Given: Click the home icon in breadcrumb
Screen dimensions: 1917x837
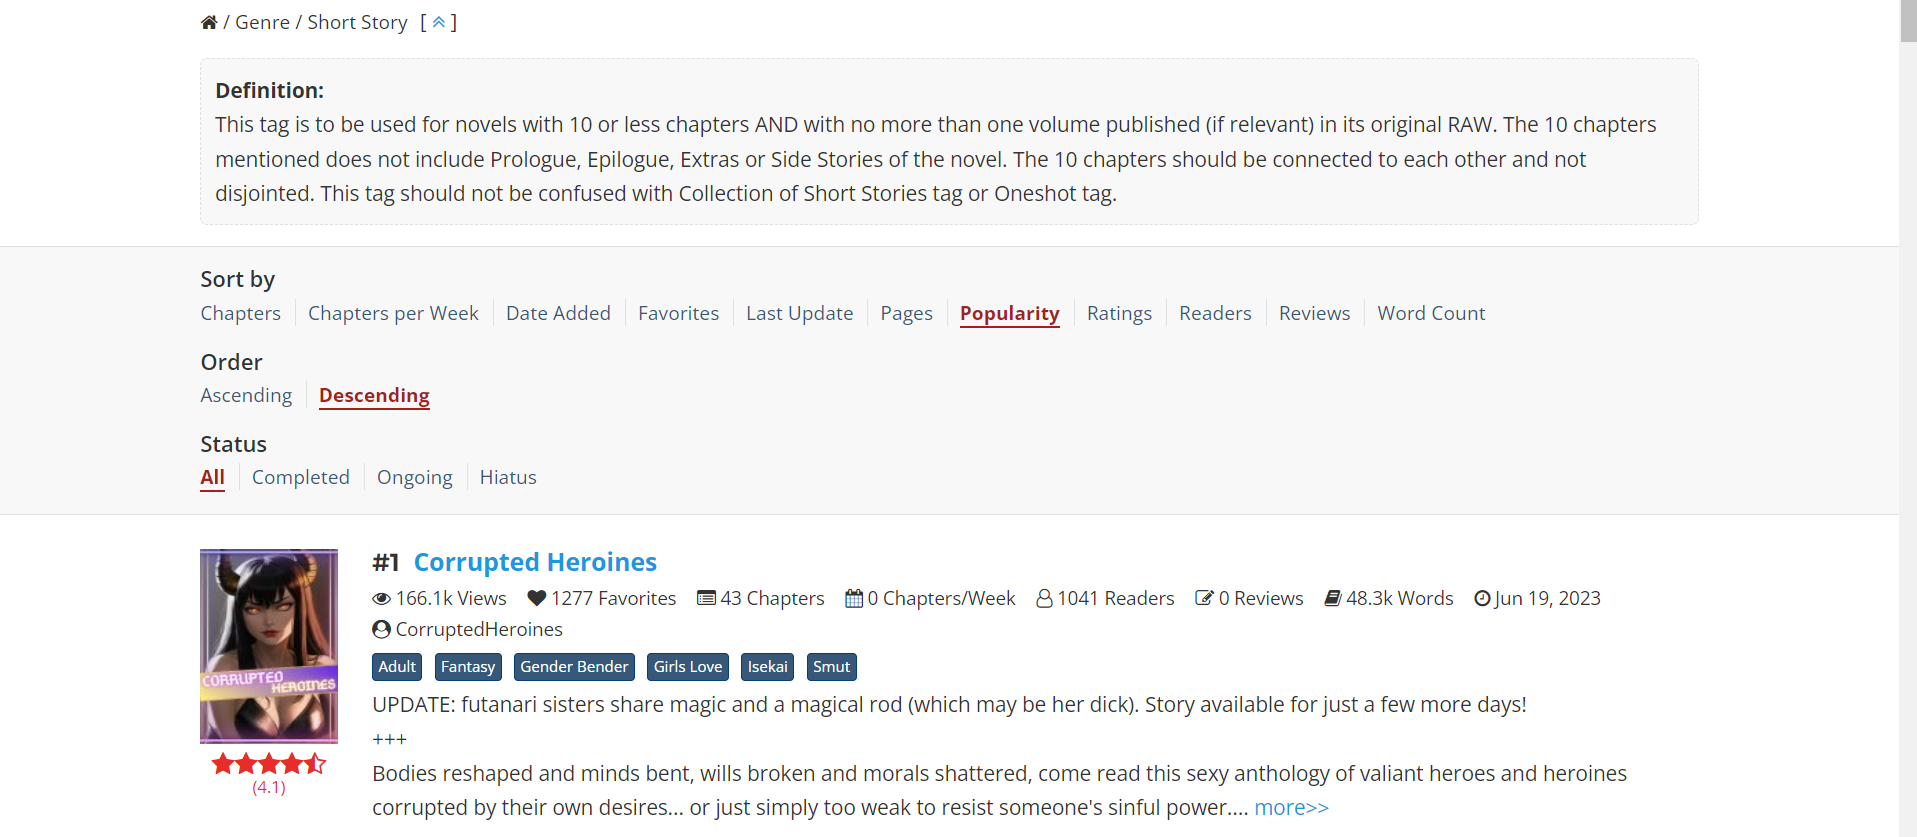Looking at the screenshot, I should 209,22.
